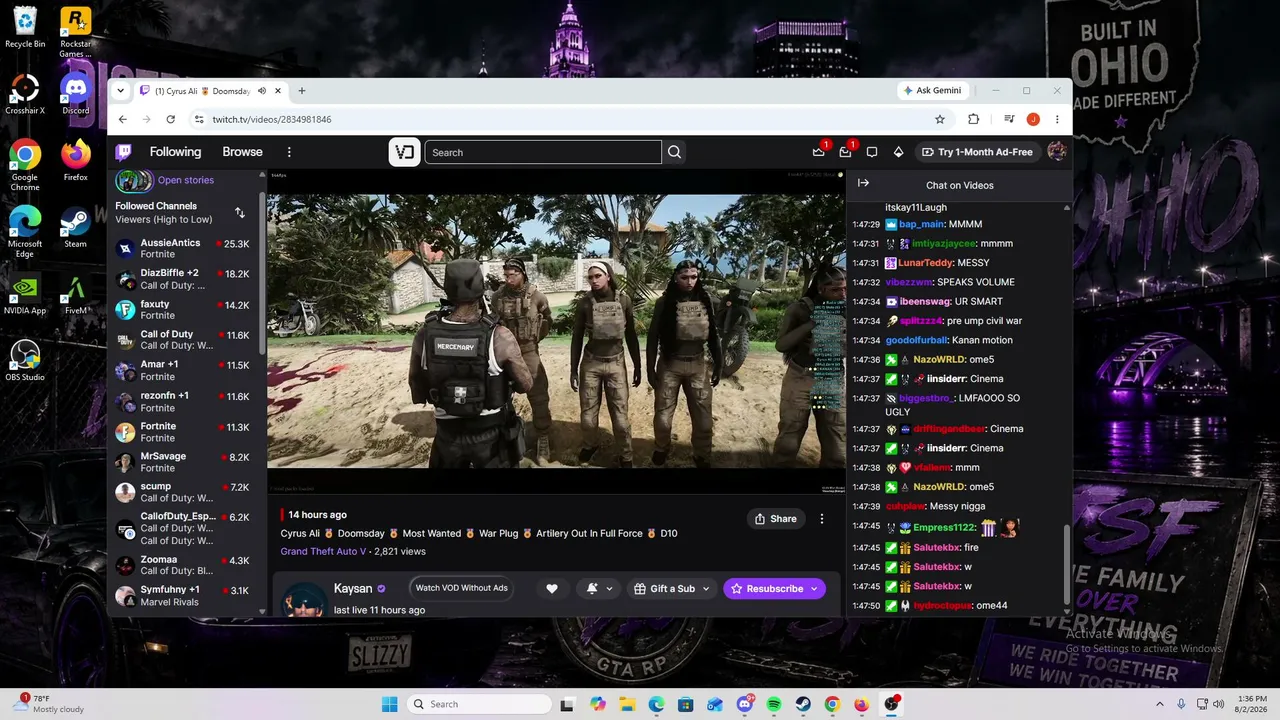Bookmark this page with the star icon
Screen dimensions: 1280x720
tap(940, 119)
